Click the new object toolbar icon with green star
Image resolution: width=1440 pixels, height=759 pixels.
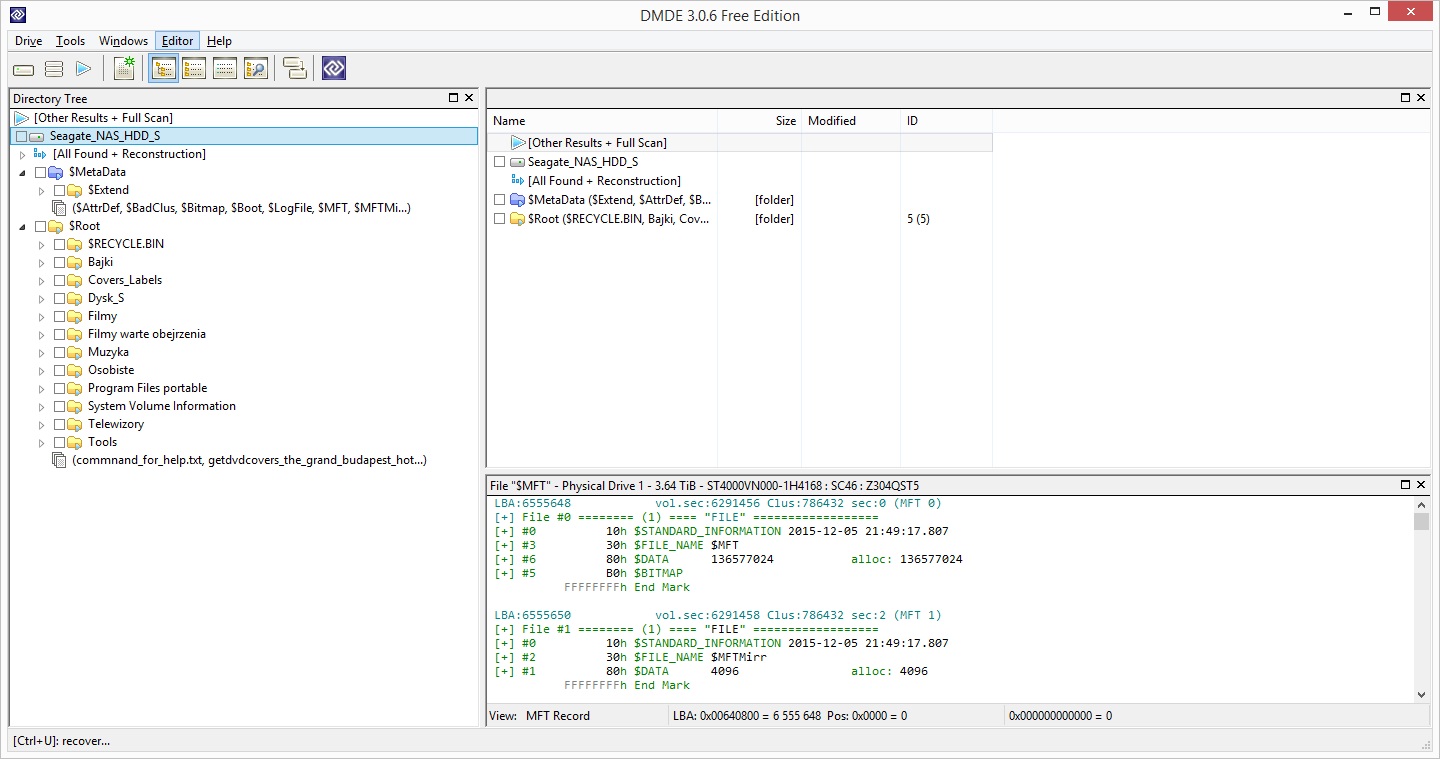[x=124, y=69]
